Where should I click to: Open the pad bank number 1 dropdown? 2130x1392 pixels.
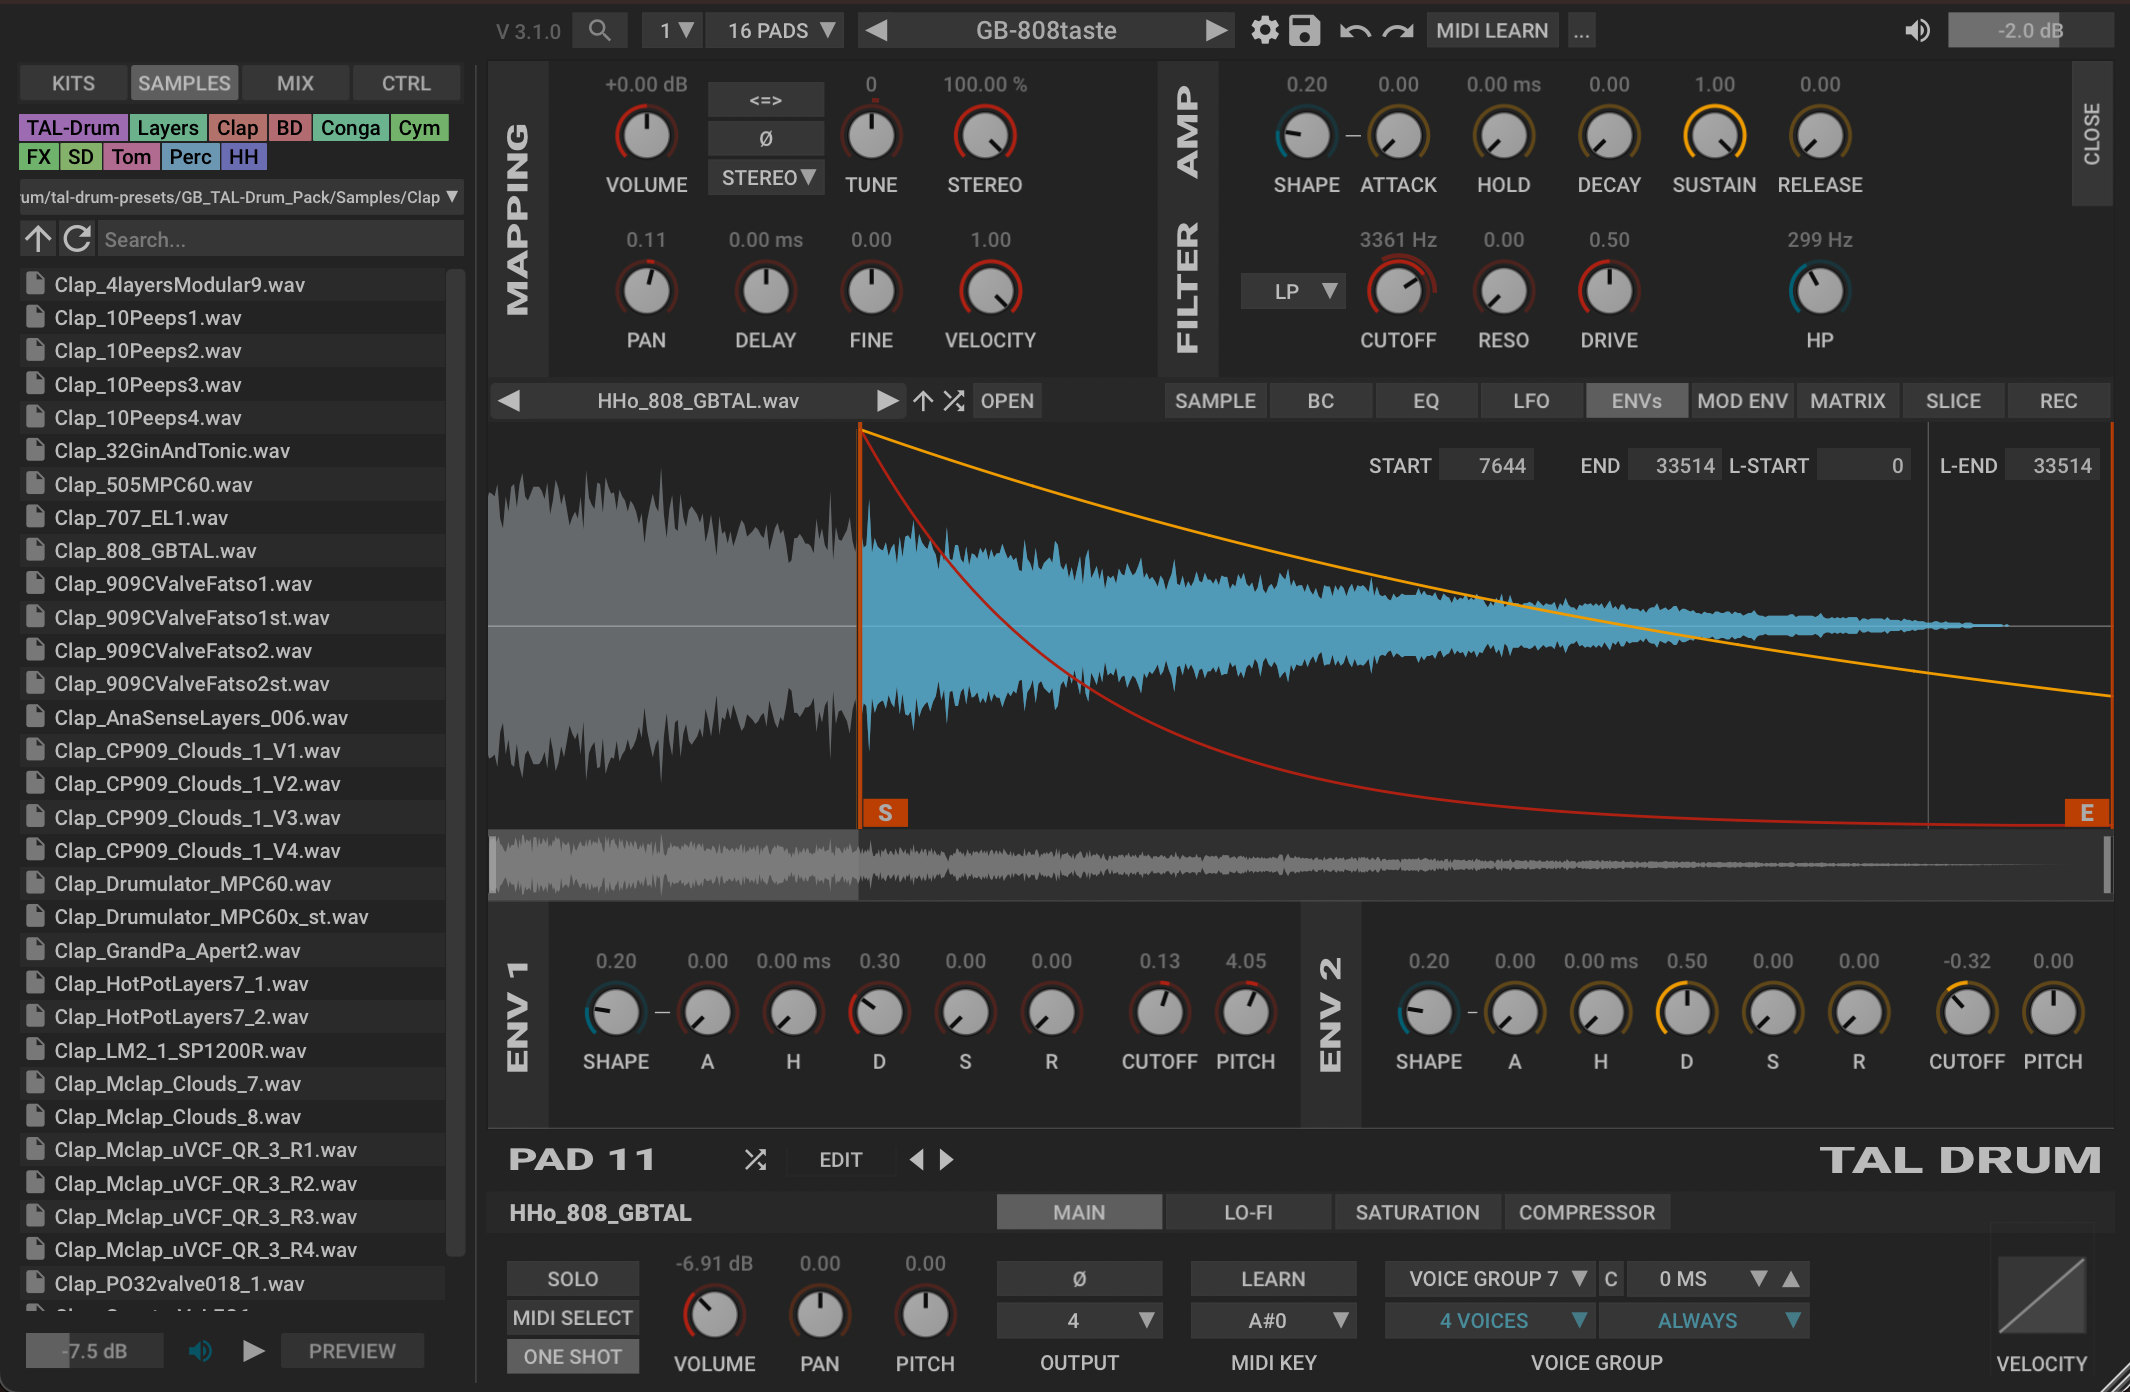pyautogui.click(x=672, y=31)
